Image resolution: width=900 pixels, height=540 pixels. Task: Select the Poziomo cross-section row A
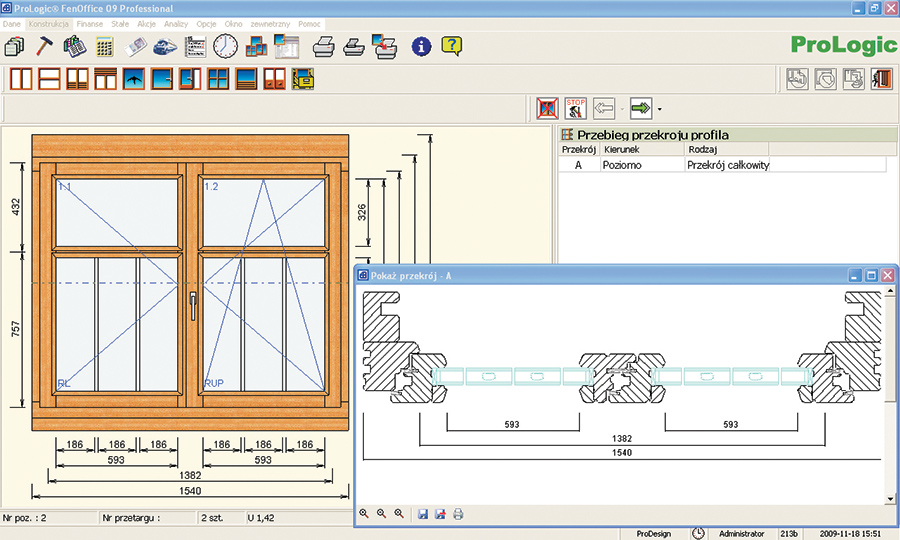[624, 165]
